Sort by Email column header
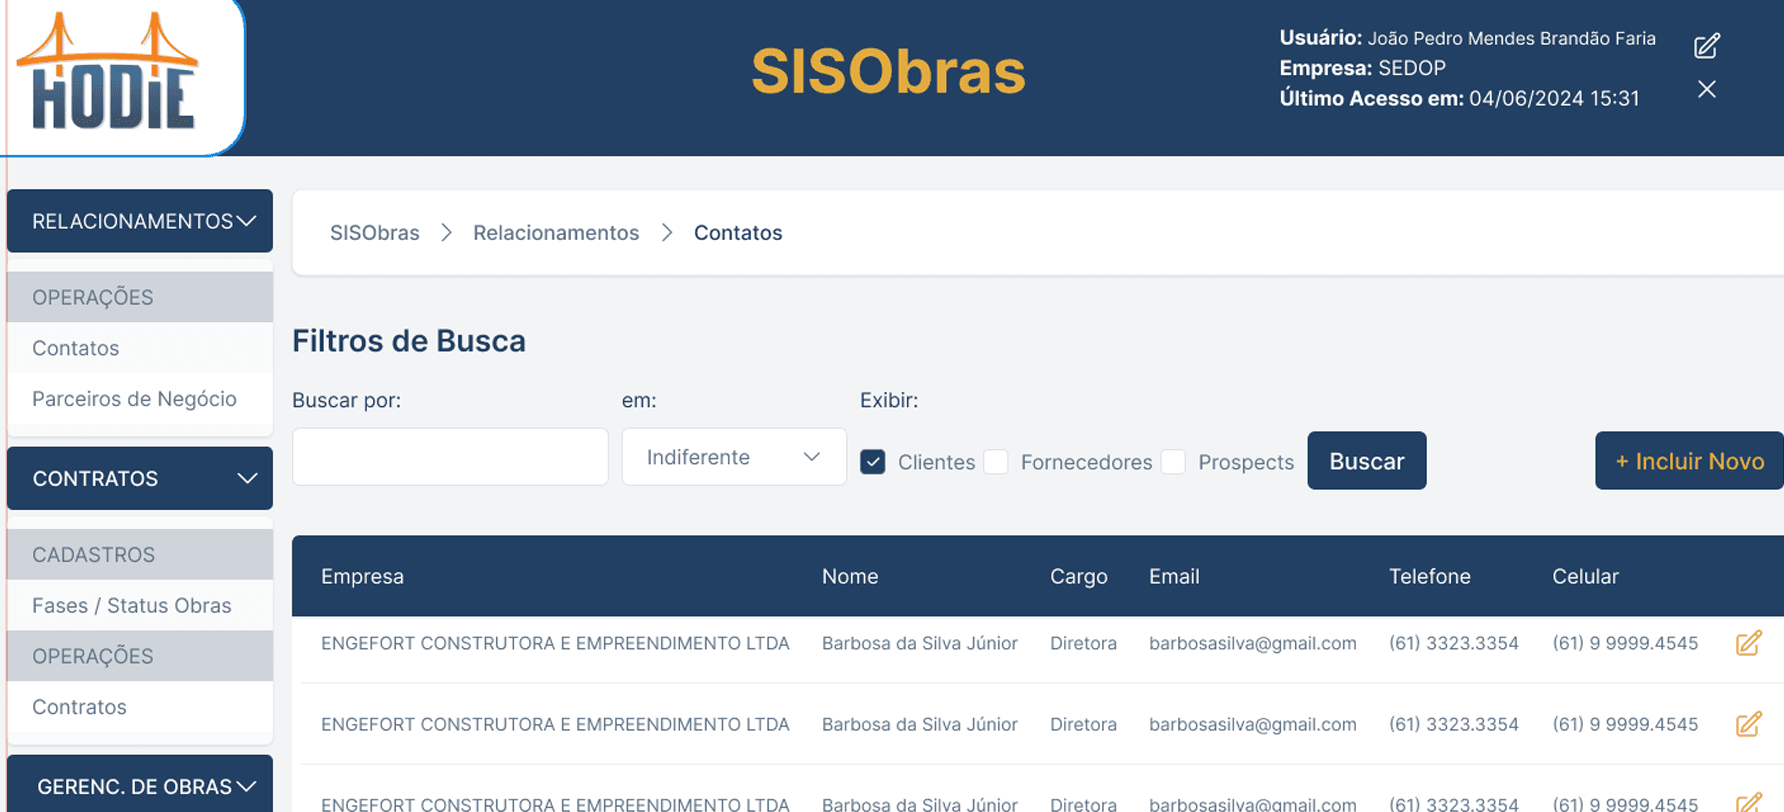Screen dimensions: 1784x812 point(1174,576)
